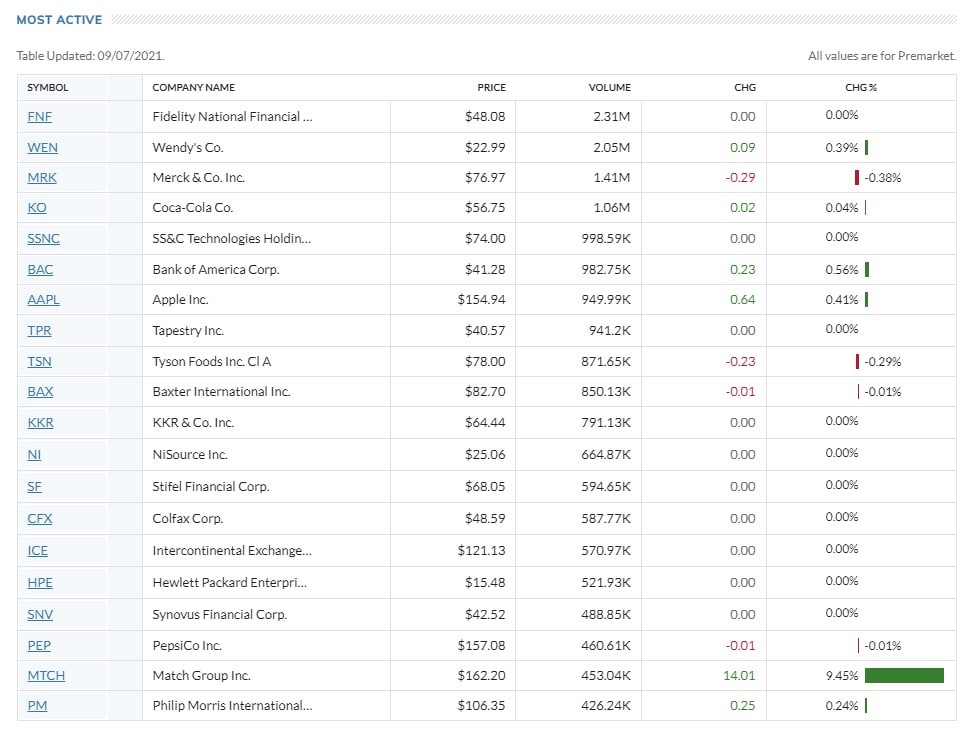
Task: Click the ICE symbol link
Action: (37, 551)
